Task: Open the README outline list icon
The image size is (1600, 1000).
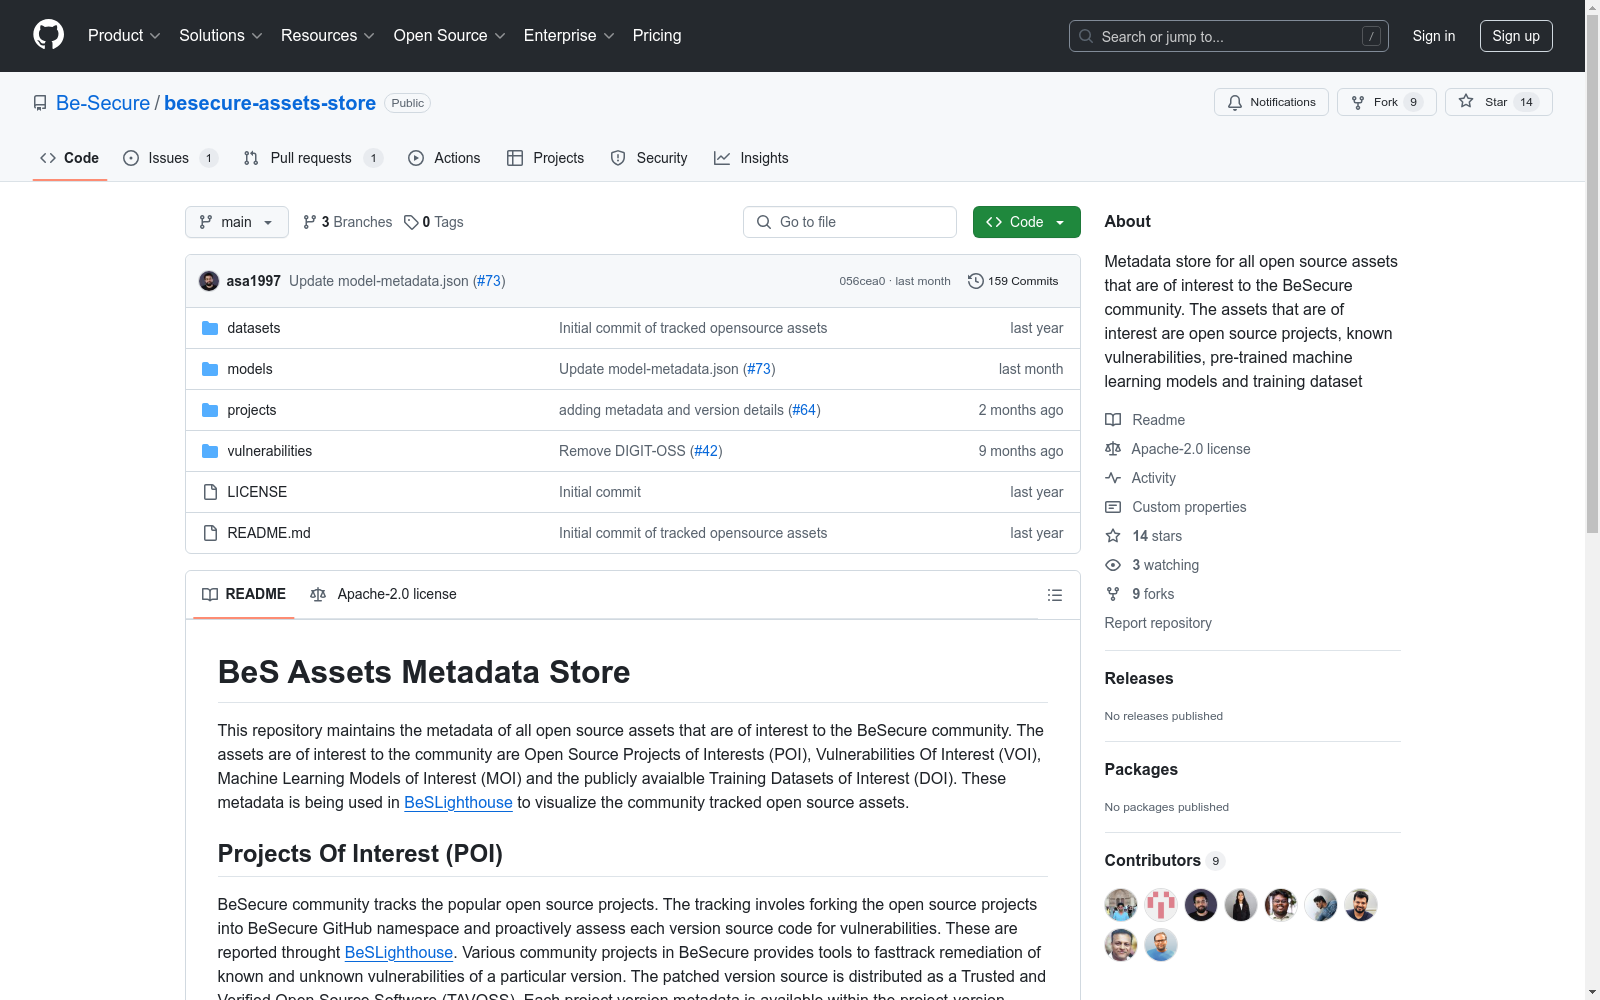Action: click(1054, 595)
